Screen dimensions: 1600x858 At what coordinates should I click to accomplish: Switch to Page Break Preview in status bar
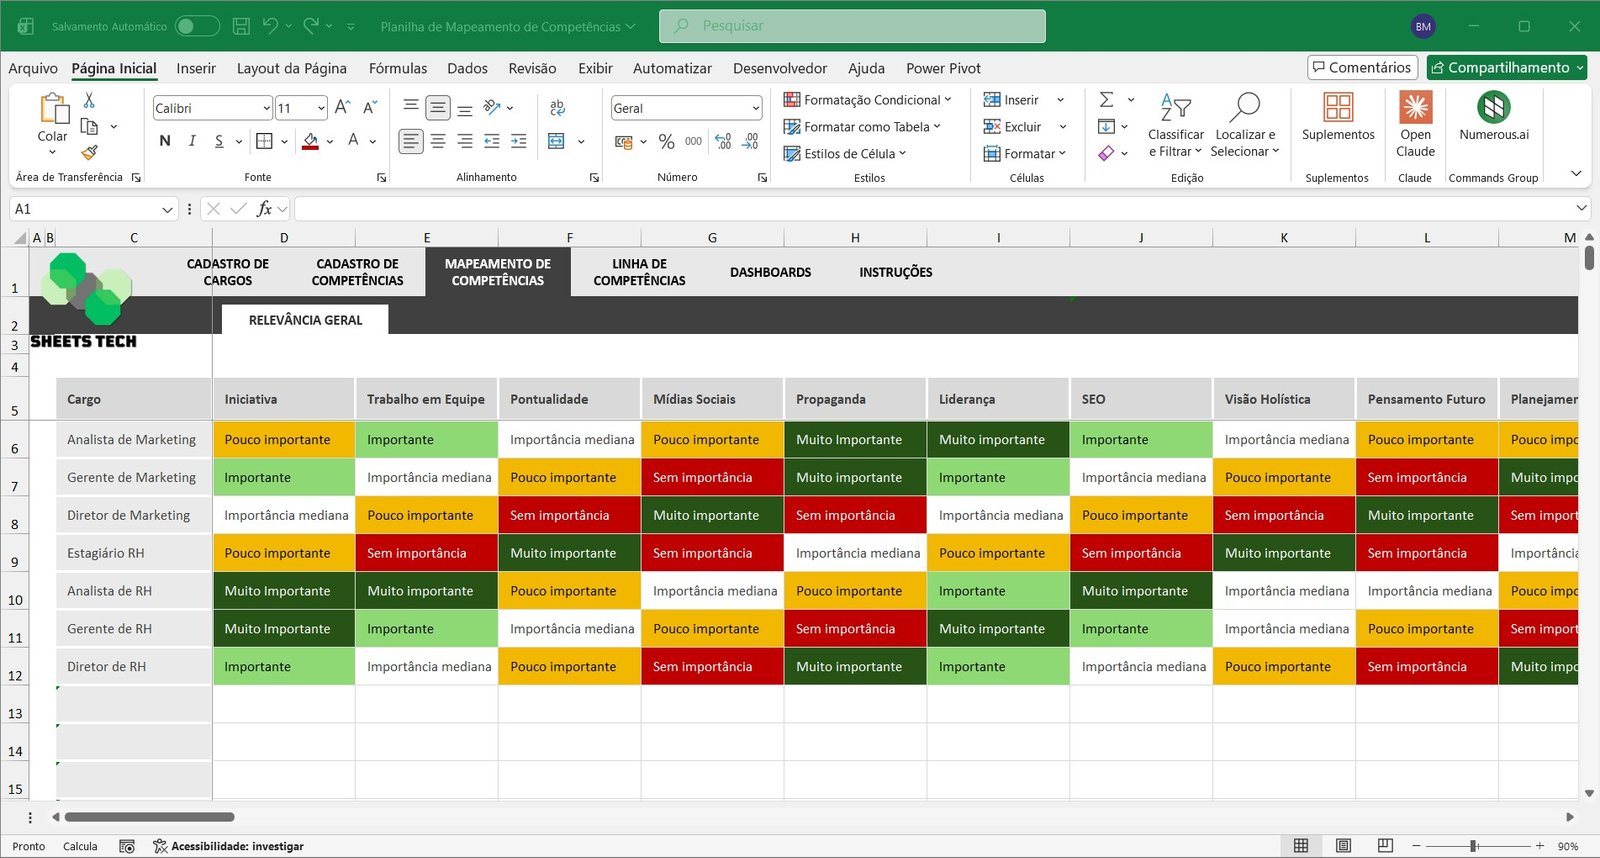[1385, 846]
